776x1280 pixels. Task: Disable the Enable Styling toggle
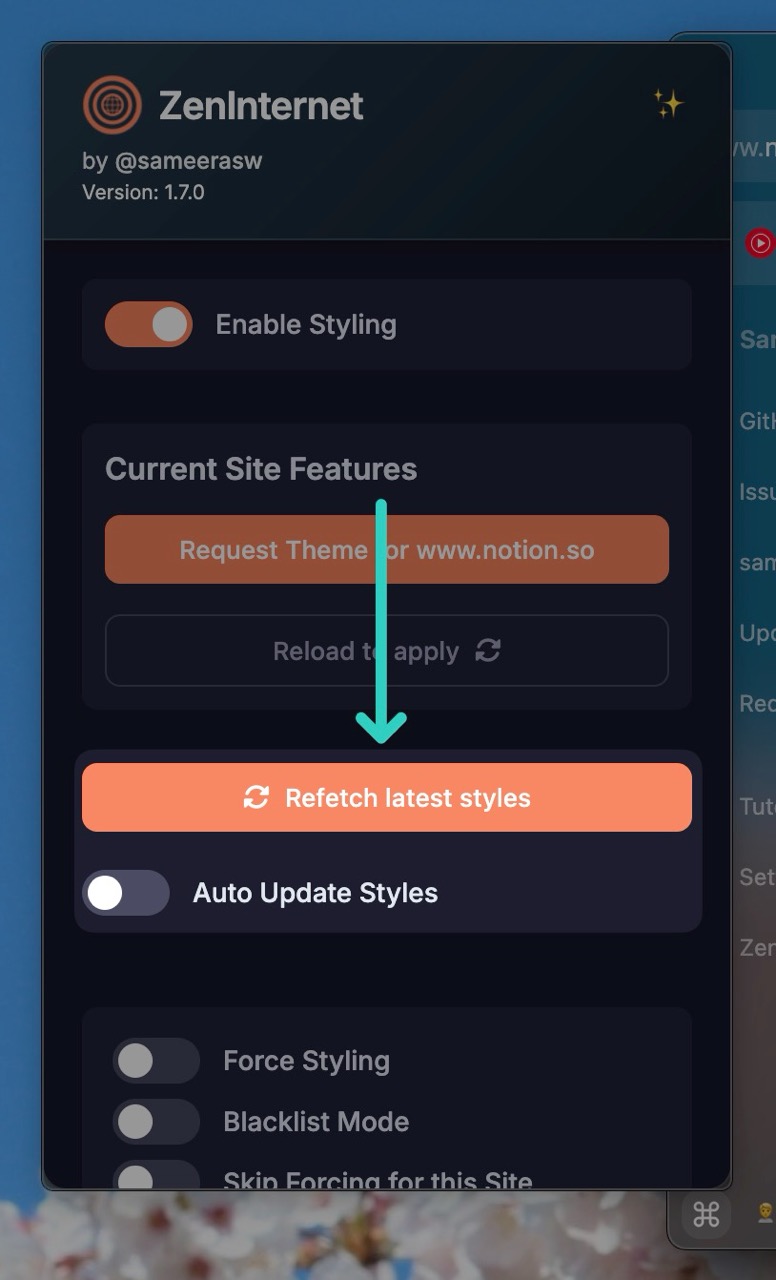point(148,324)
